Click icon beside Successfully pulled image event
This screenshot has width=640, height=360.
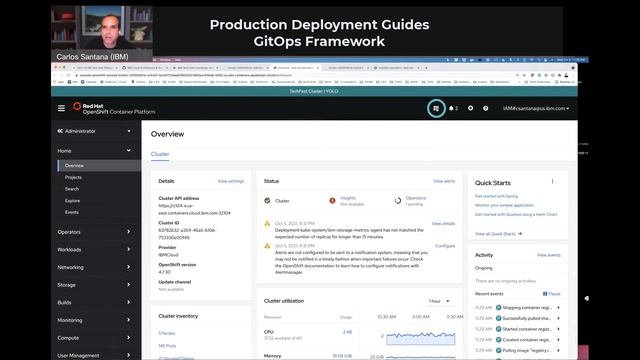(x=498, y=318)
